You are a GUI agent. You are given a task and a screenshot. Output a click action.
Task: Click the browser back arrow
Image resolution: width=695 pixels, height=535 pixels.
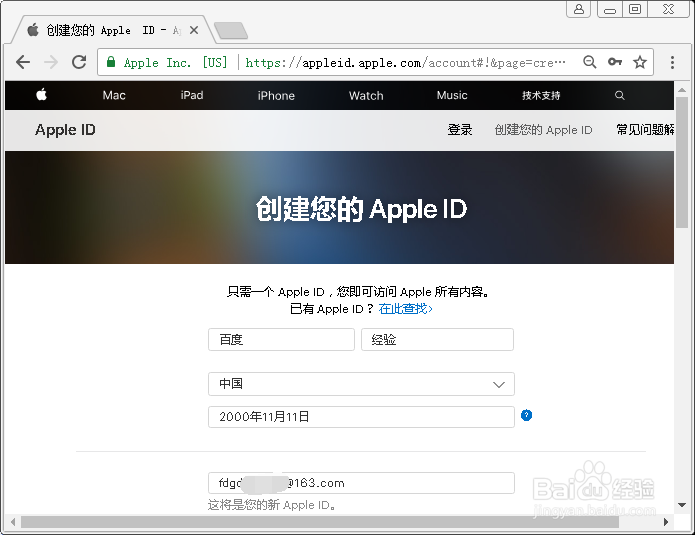(x=23, y=62)
